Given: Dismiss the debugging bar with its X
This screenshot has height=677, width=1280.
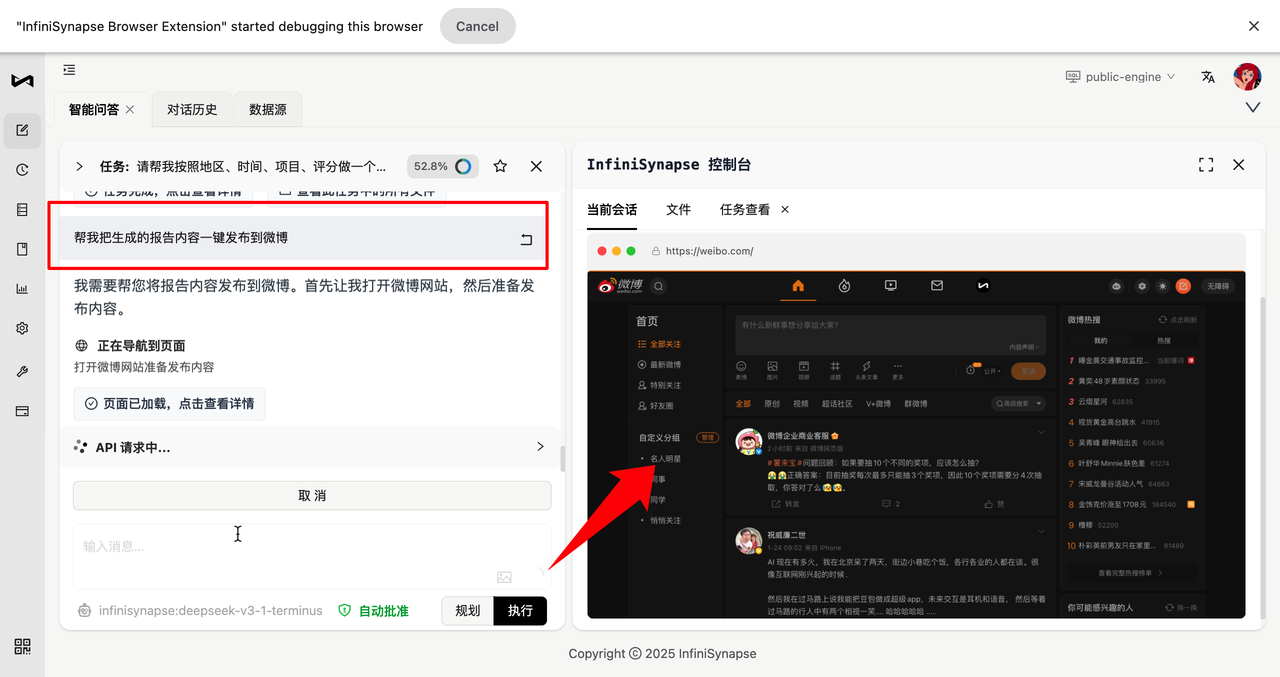Looking at the screenshot, I should pos(1254,26).
